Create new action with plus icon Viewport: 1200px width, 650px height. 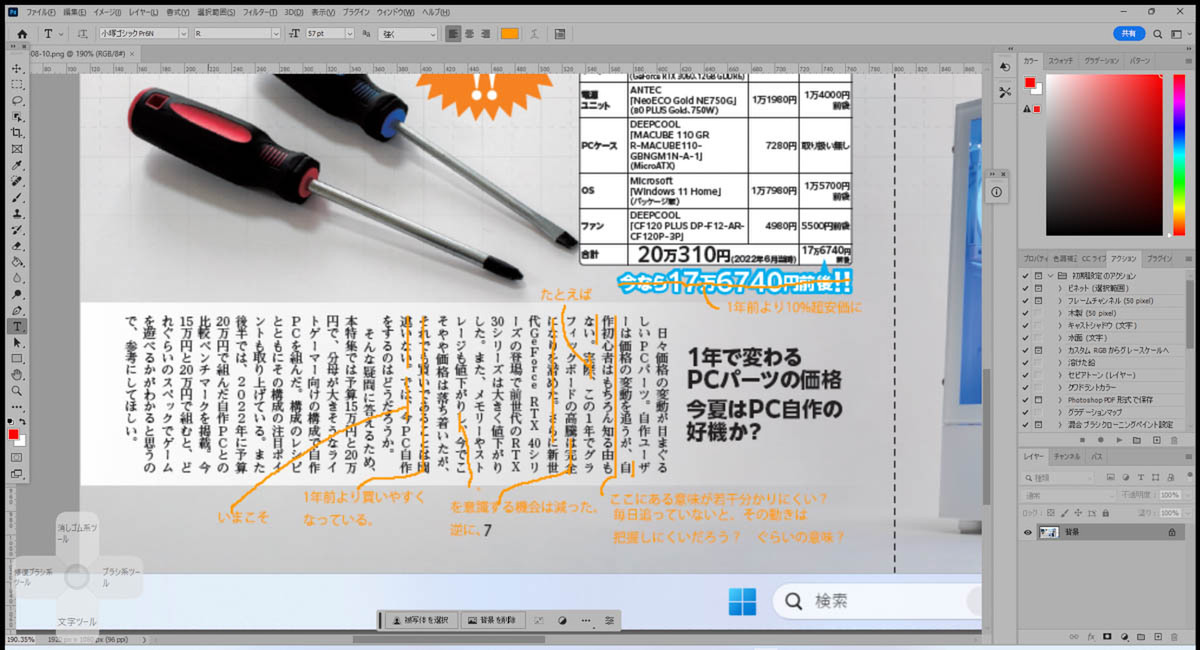1157,440
